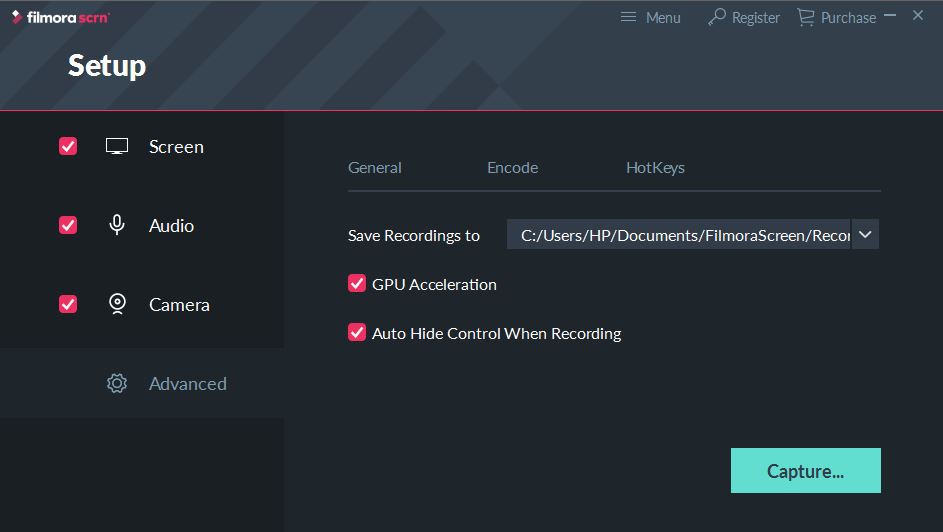Open the HotKeys tab

click(655, 168)
